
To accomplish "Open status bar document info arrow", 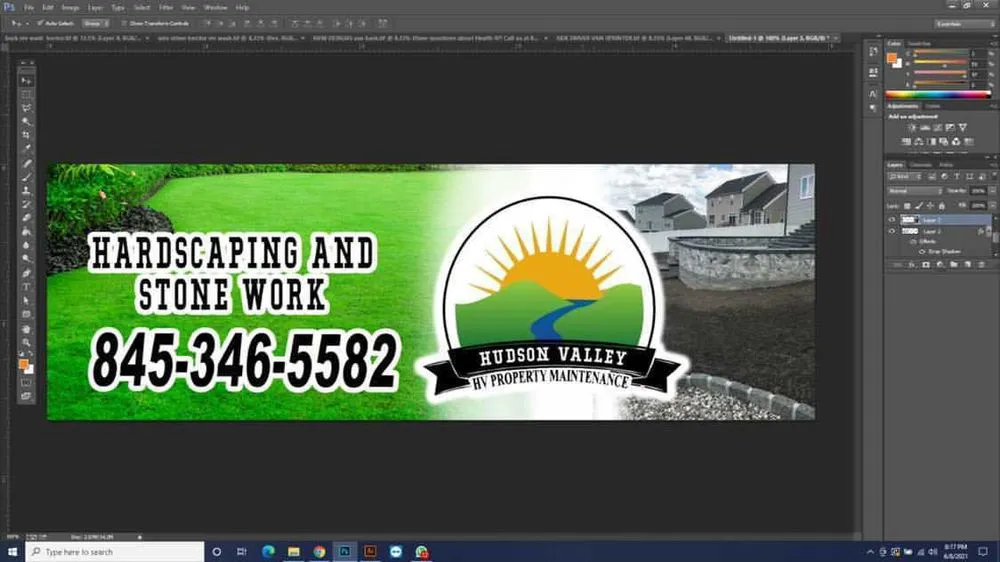I will click(x=140, y=537).
